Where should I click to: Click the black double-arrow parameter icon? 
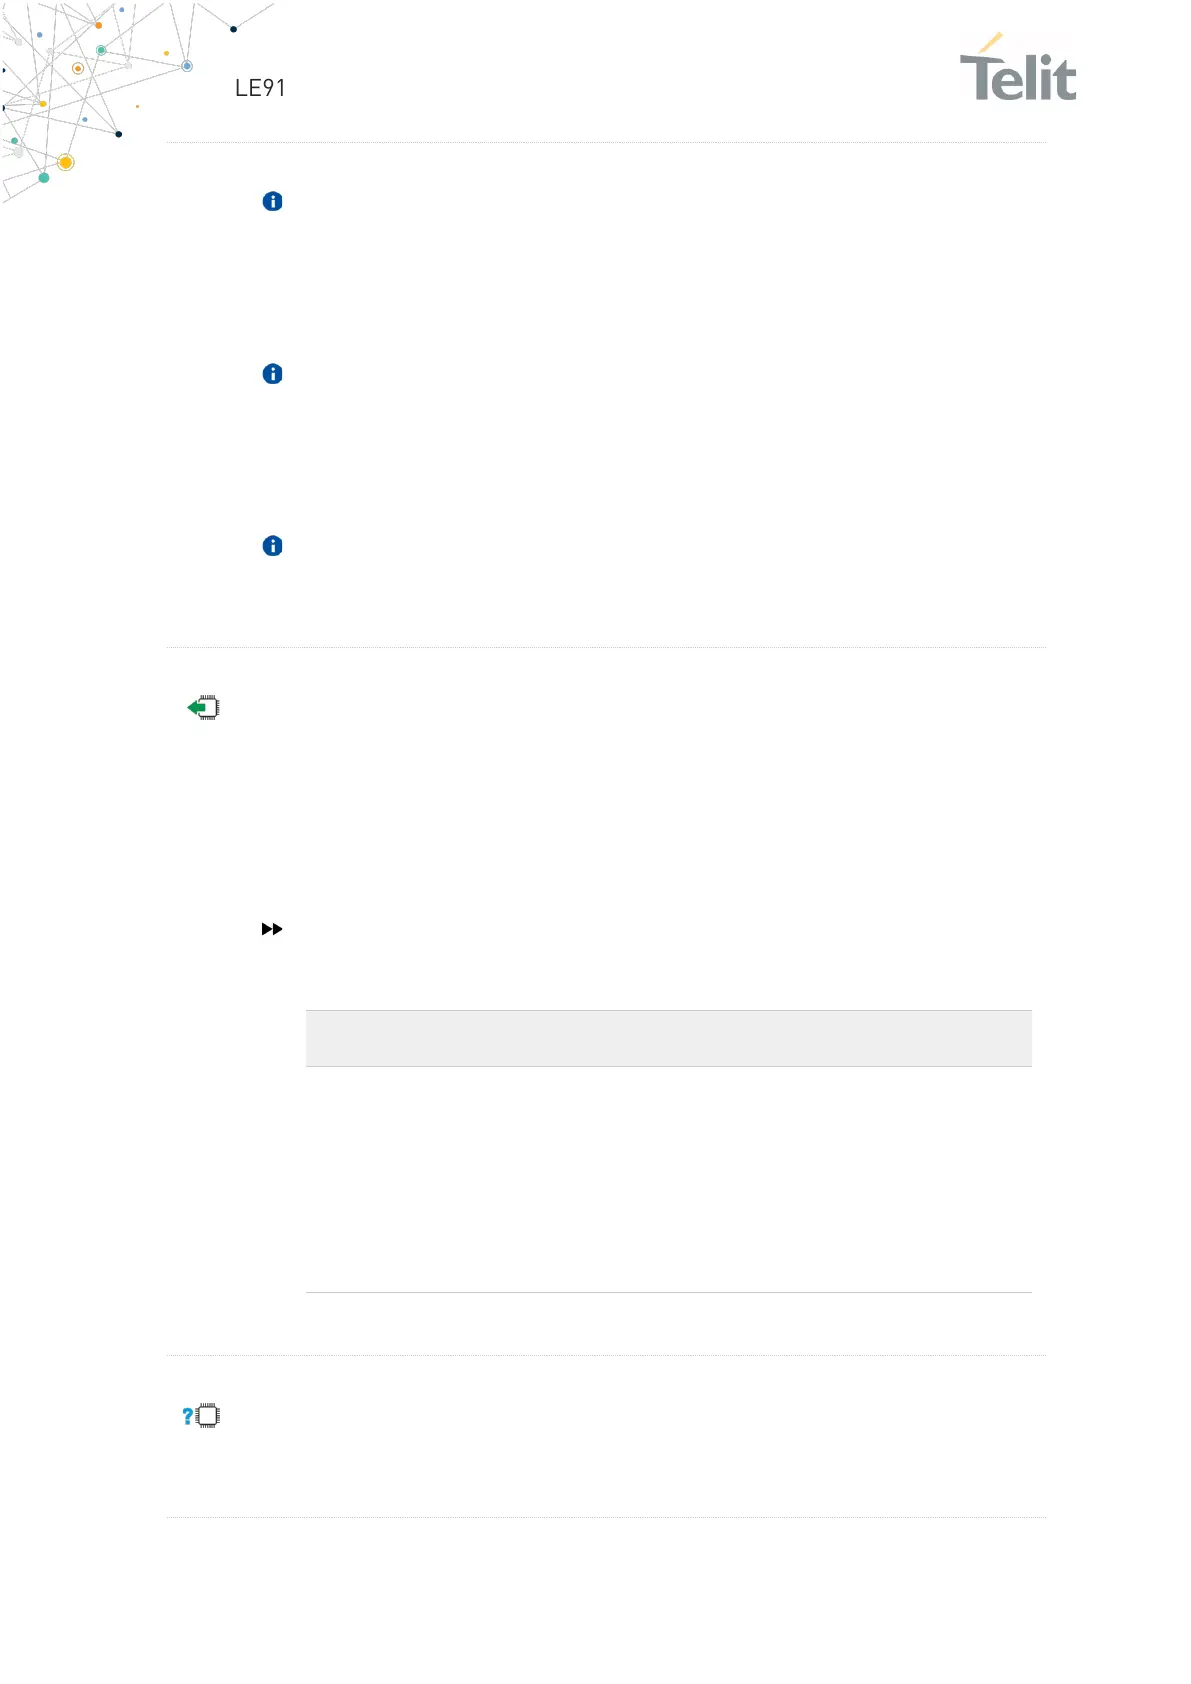point(272,929)
